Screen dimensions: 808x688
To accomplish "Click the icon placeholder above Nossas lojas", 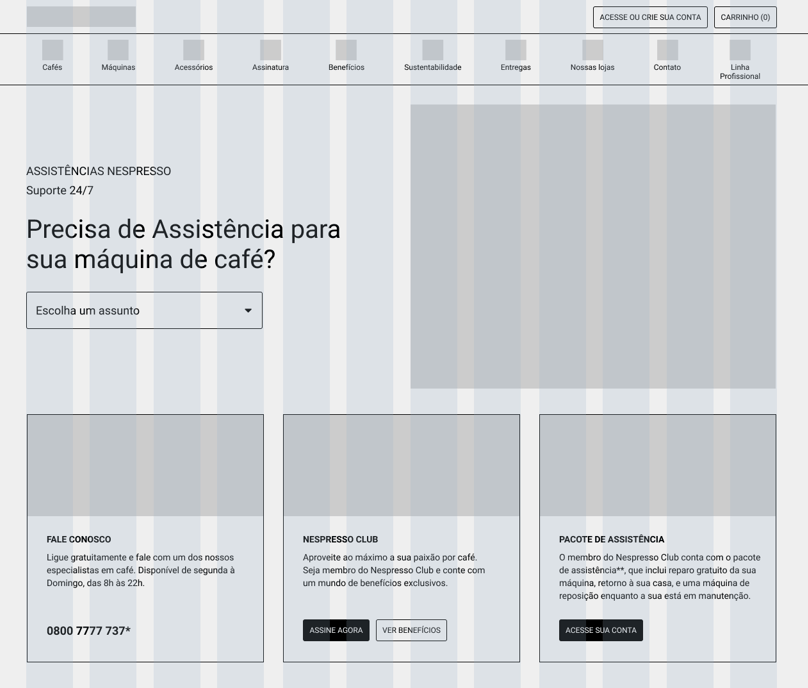I will (x=593, y=50).
